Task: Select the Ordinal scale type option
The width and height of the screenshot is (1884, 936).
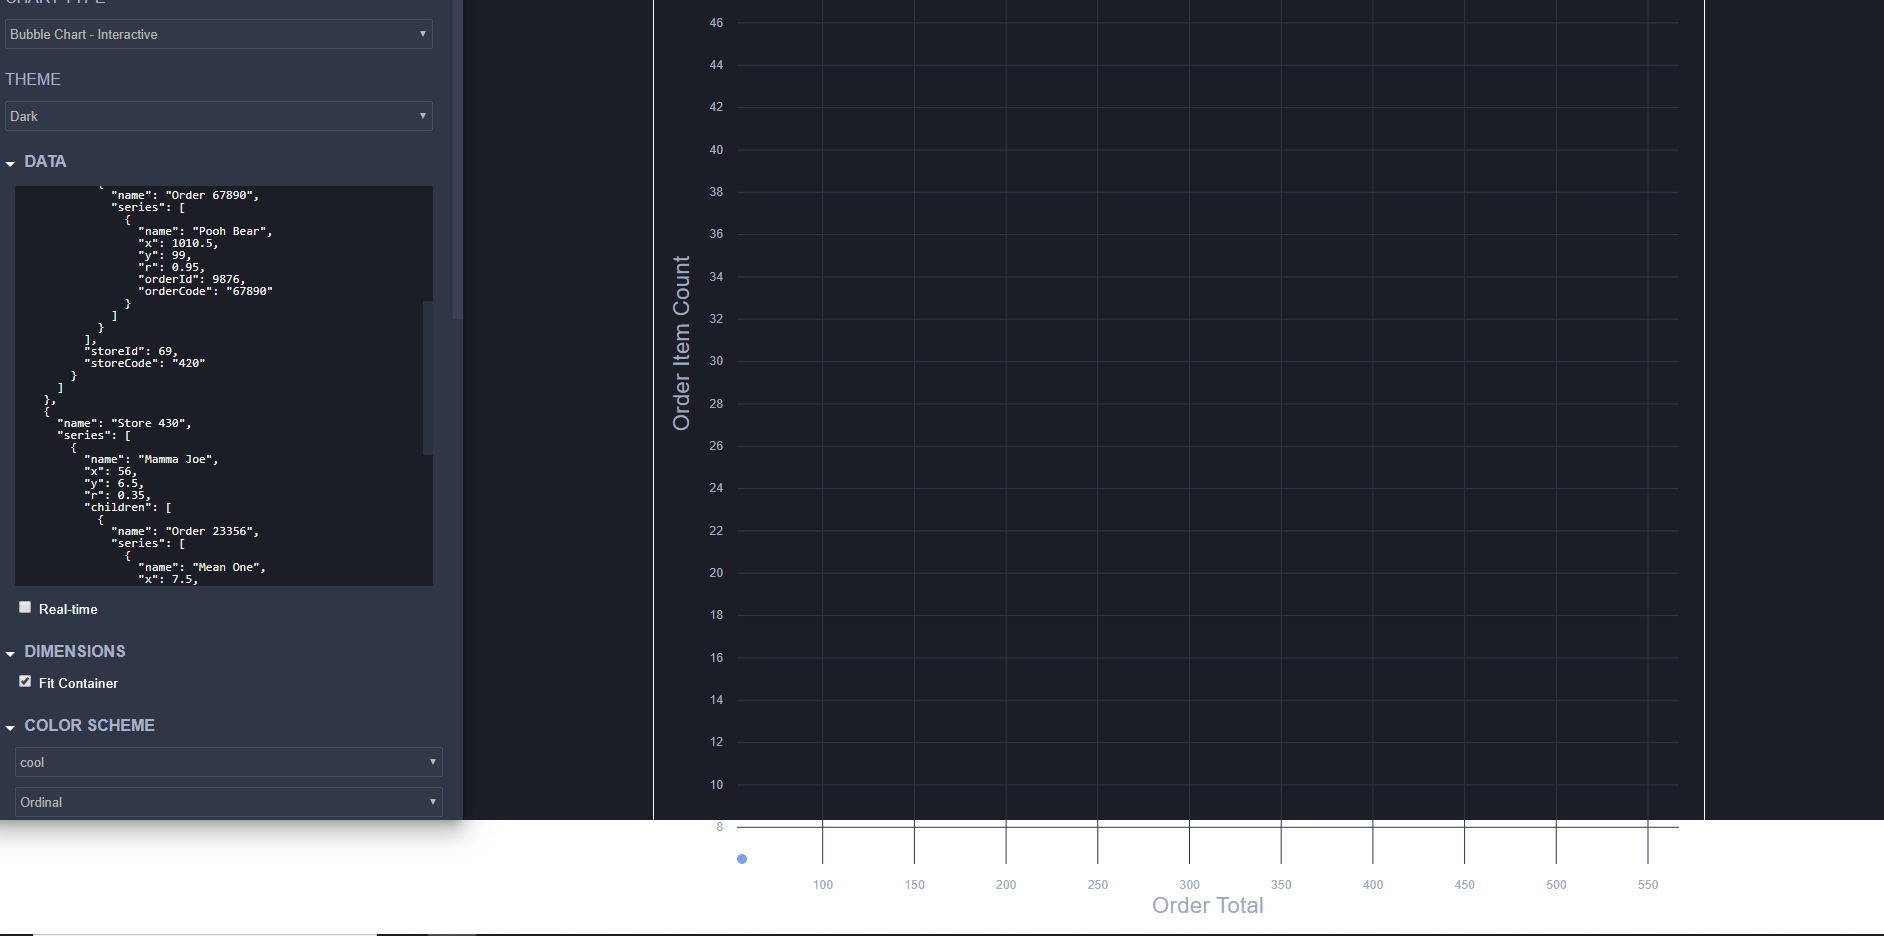Action: (x=228, y=801)
